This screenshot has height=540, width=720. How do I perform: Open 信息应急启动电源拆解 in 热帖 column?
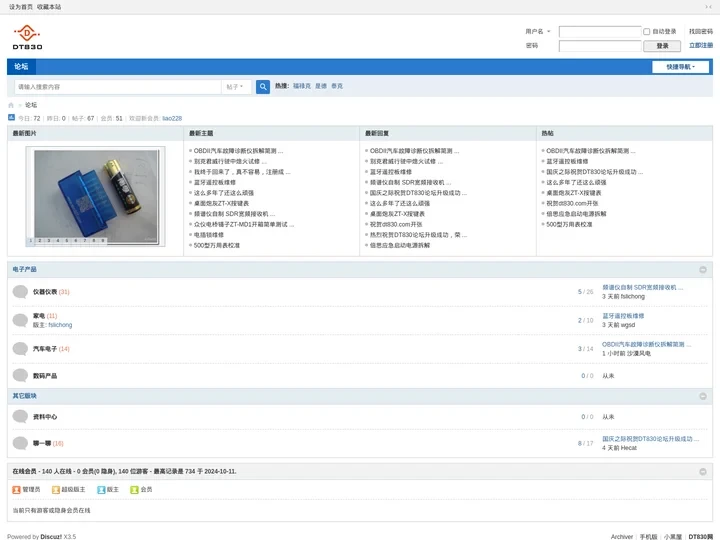[576, 214]
